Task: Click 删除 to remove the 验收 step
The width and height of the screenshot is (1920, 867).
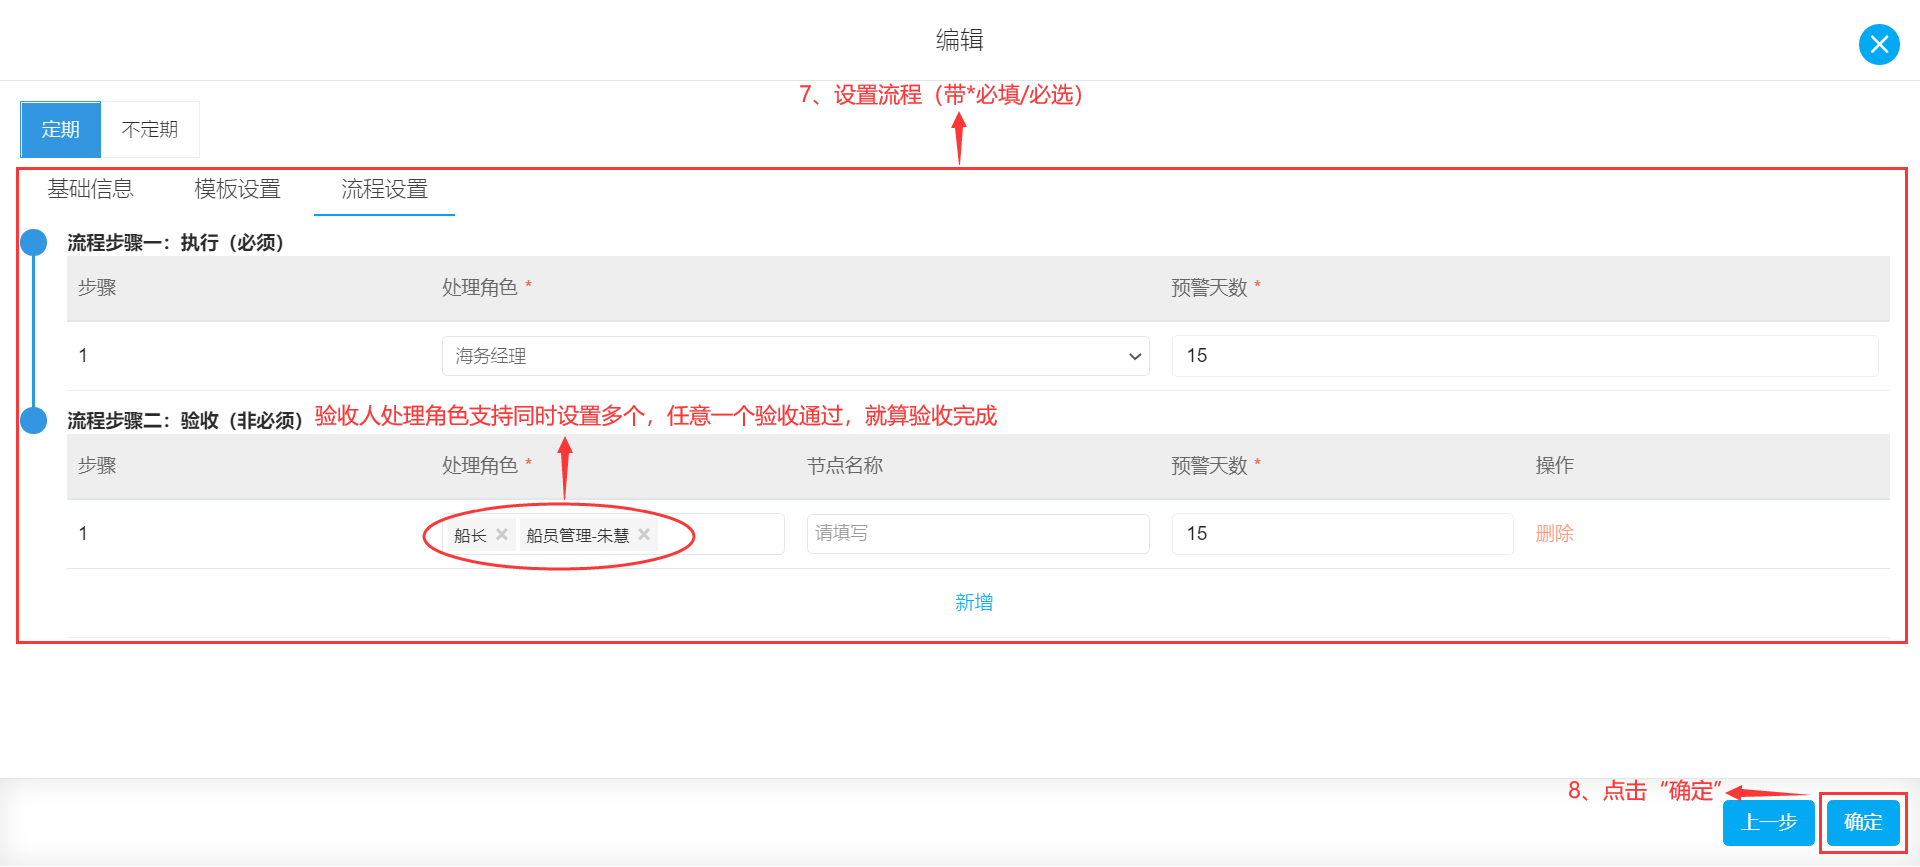Action: (x=1554, y=533)
